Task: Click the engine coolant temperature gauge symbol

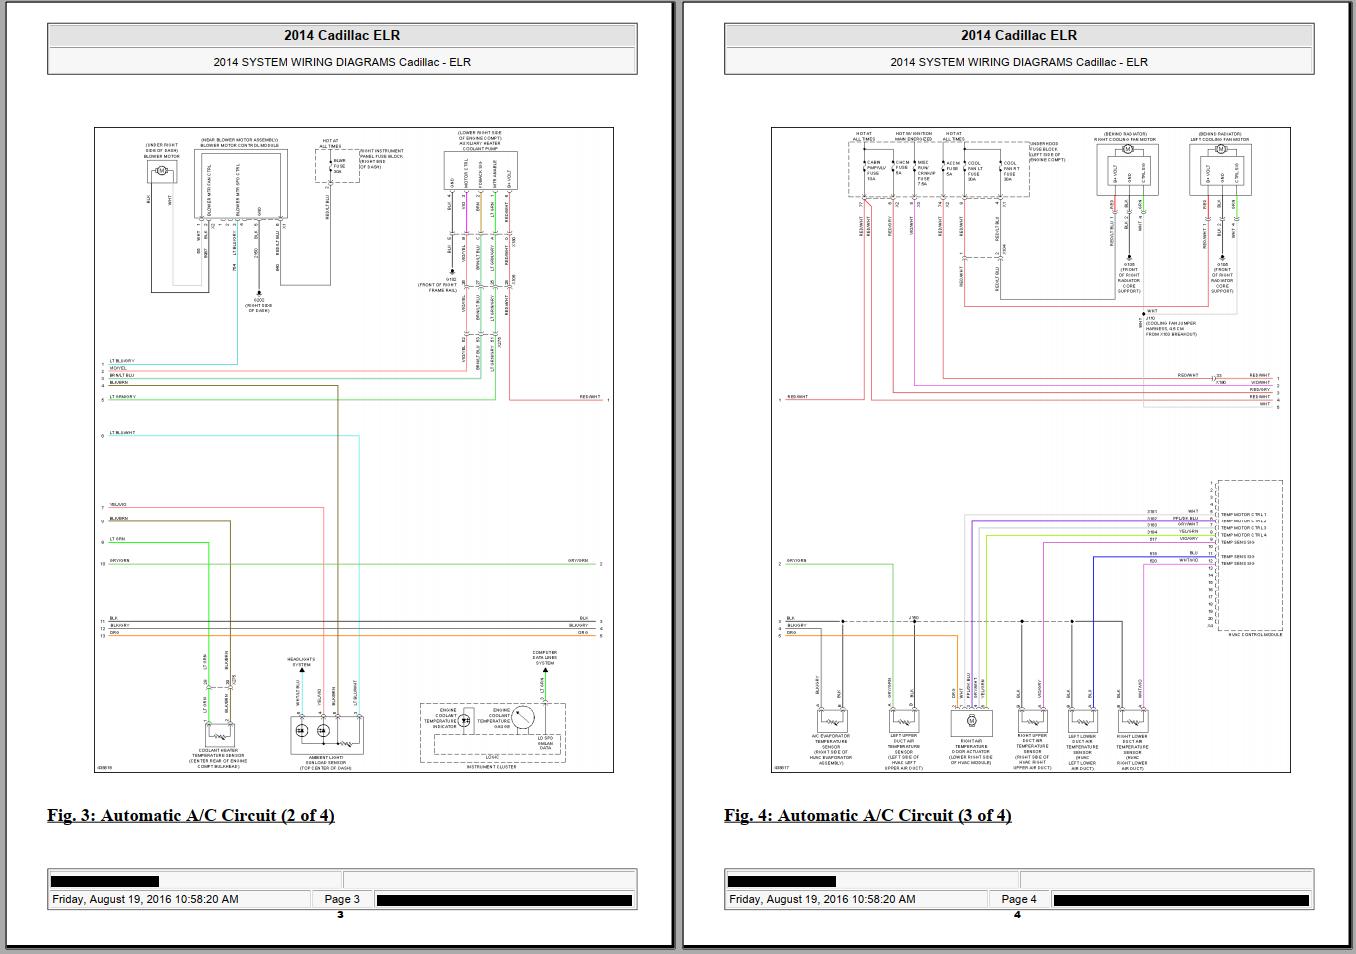Action: tap(522, 717)
